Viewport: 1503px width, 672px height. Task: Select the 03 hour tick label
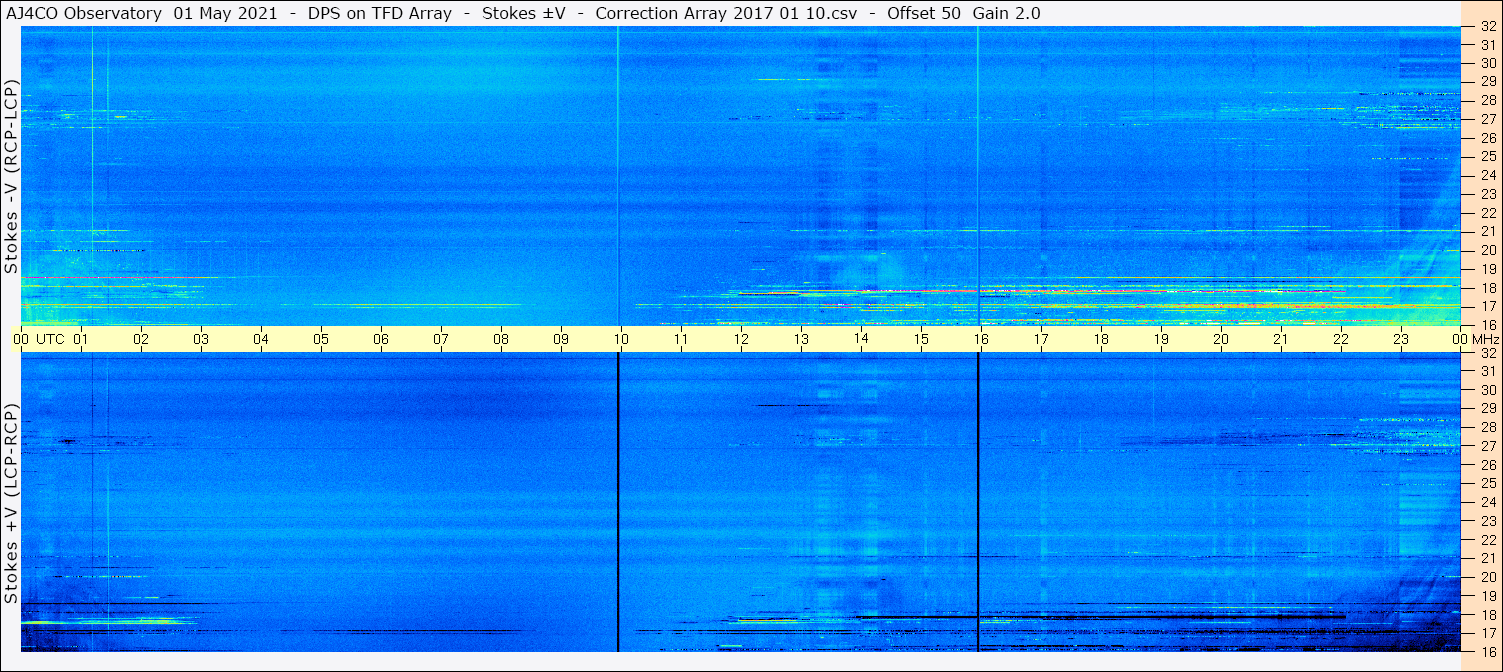tap(201, 339)
